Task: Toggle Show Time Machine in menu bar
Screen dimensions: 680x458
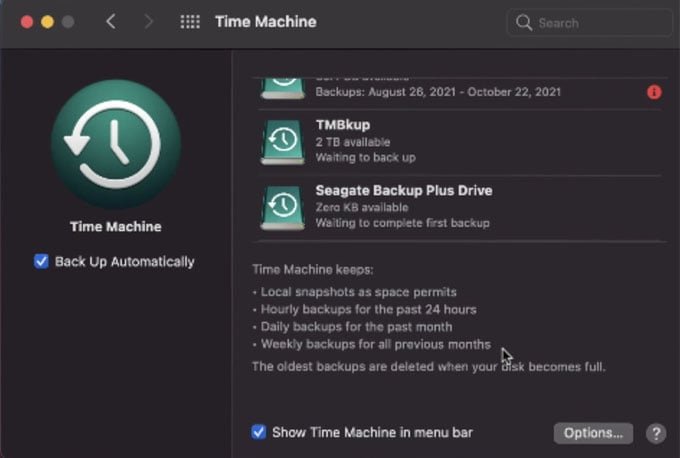Action: tap(259, 432)
